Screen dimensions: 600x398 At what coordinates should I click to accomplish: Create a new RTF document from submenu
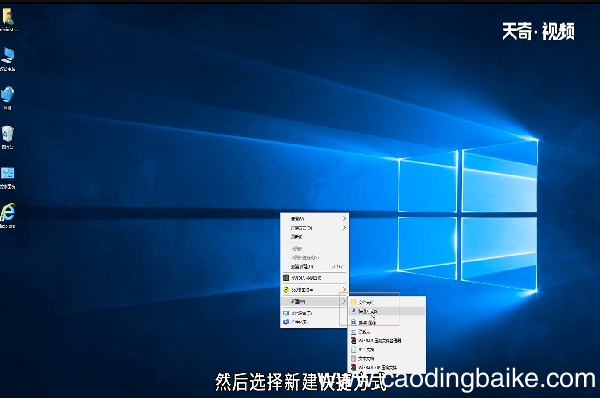tap(386, 349)
